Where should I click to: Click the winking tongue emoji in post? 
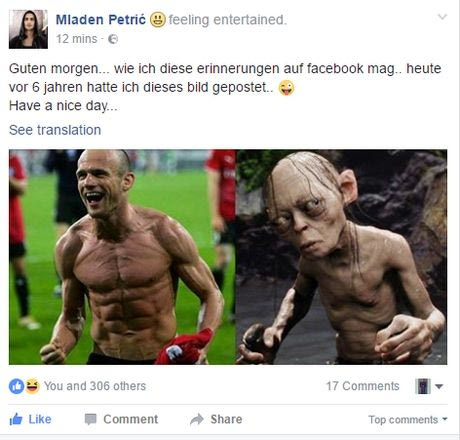[x=286, y=88]
